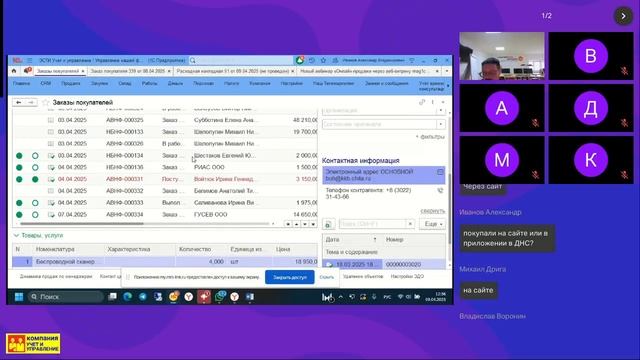Expand the фильтры link toggle
This screenshot has height=360, width=640.
pos(430,137)
